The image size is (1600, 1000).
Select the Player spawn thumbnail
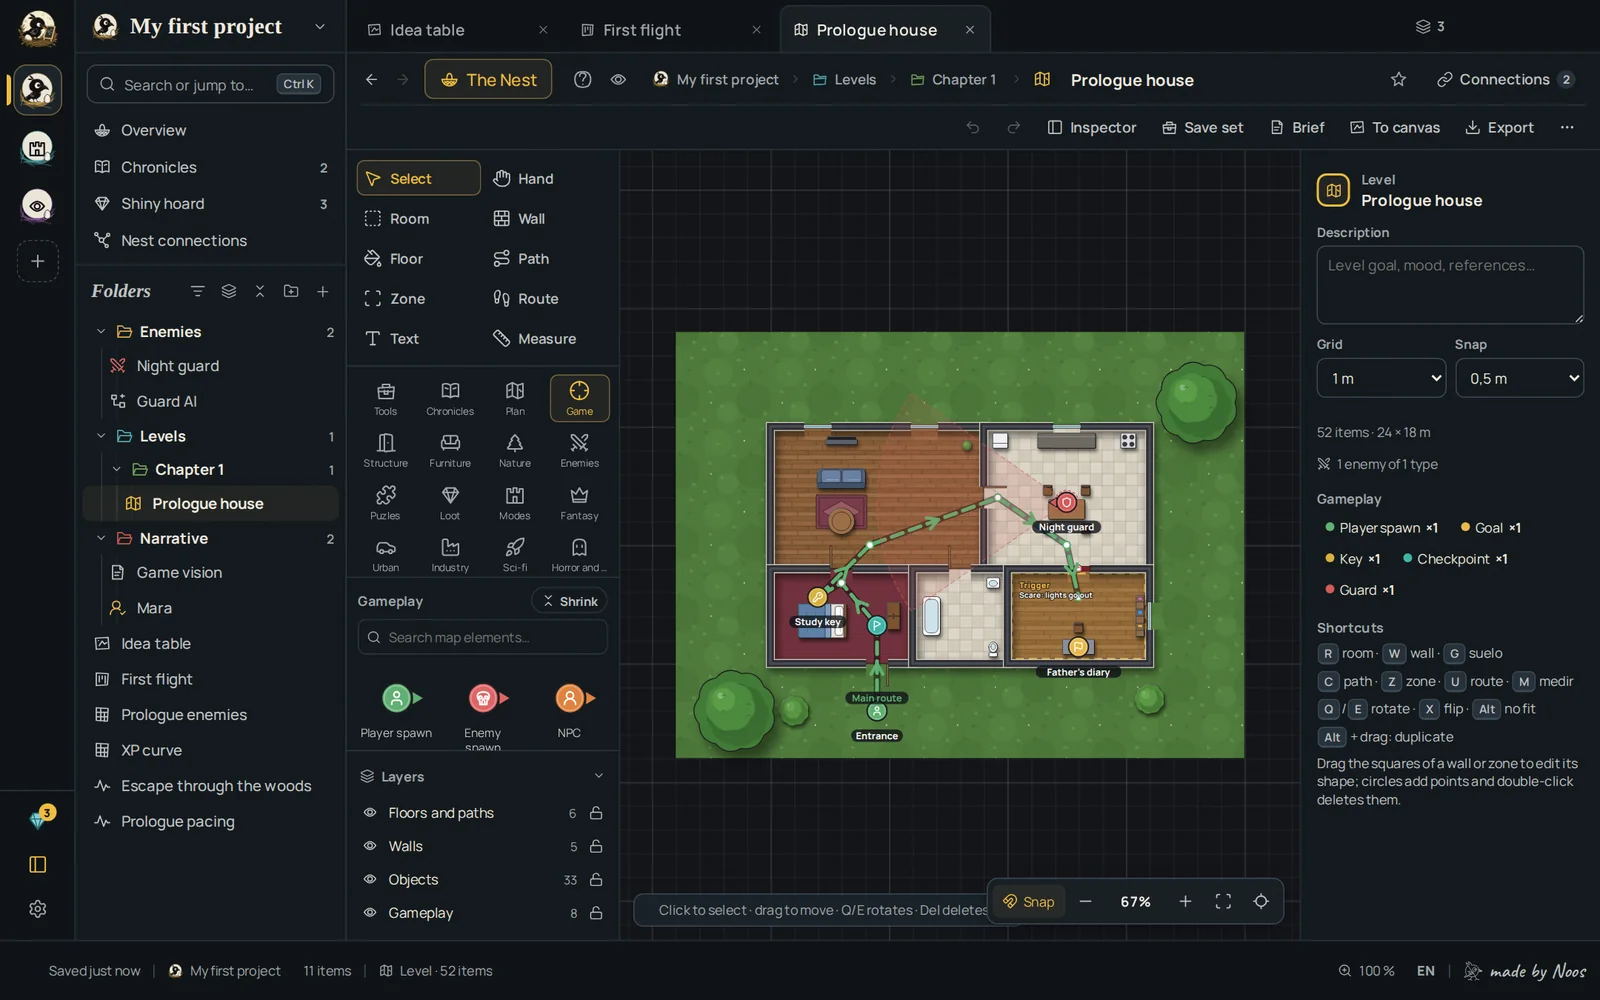pos(397,710)
